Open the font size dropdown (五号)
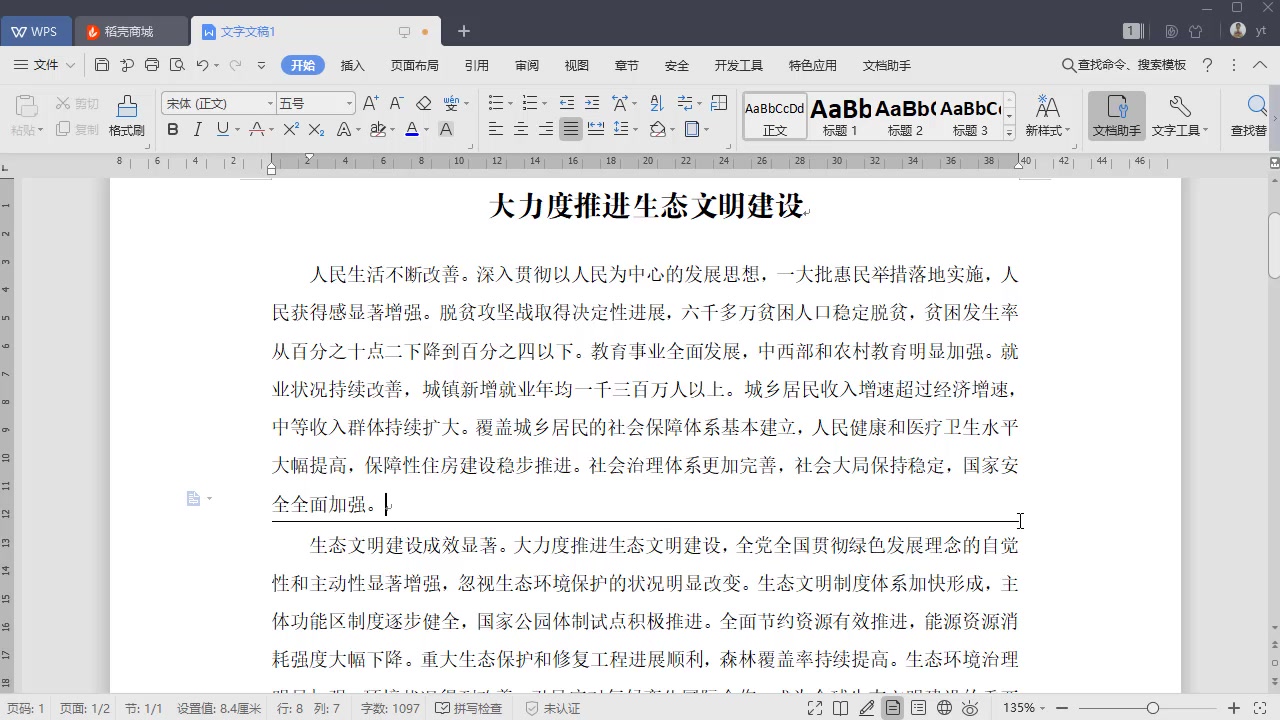The width and height of the screenshot is (1280, 720). (x=349, y=103)
